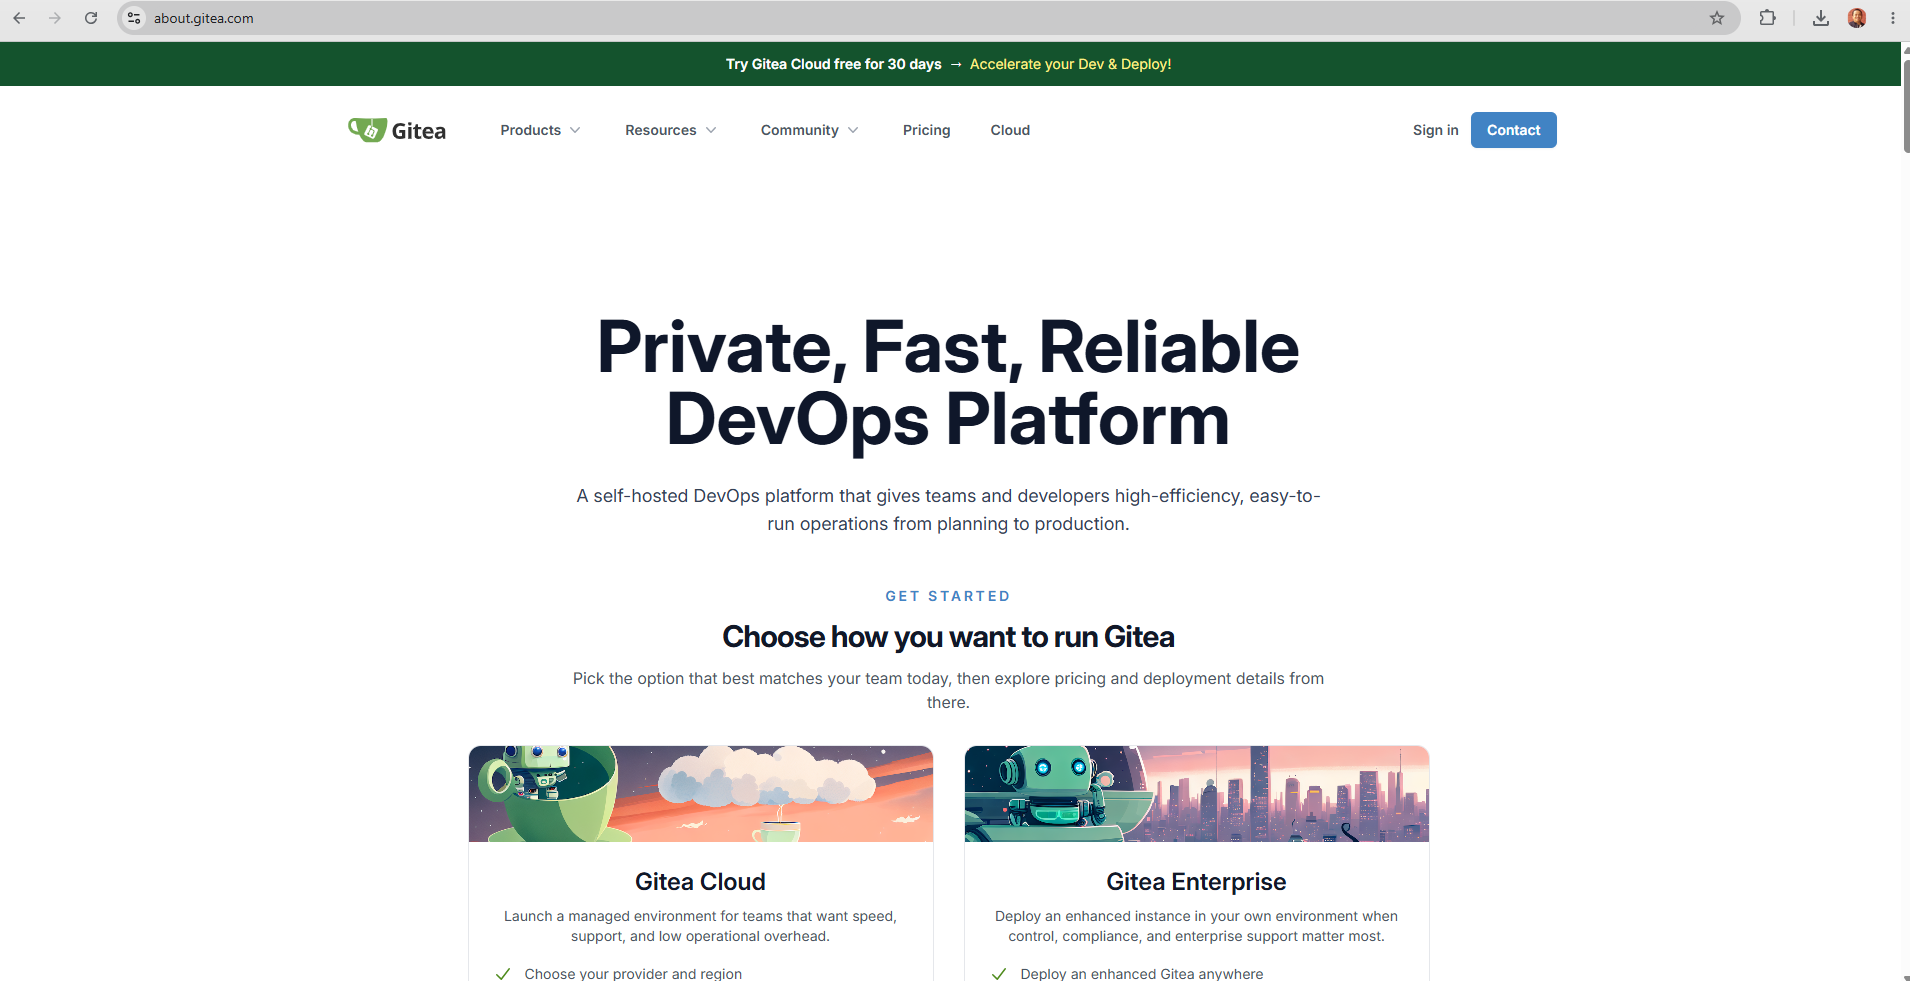This screenshot has height=981, width=1910.
Task: Click the 'Choose your provider and region' line
Action: 633,973
